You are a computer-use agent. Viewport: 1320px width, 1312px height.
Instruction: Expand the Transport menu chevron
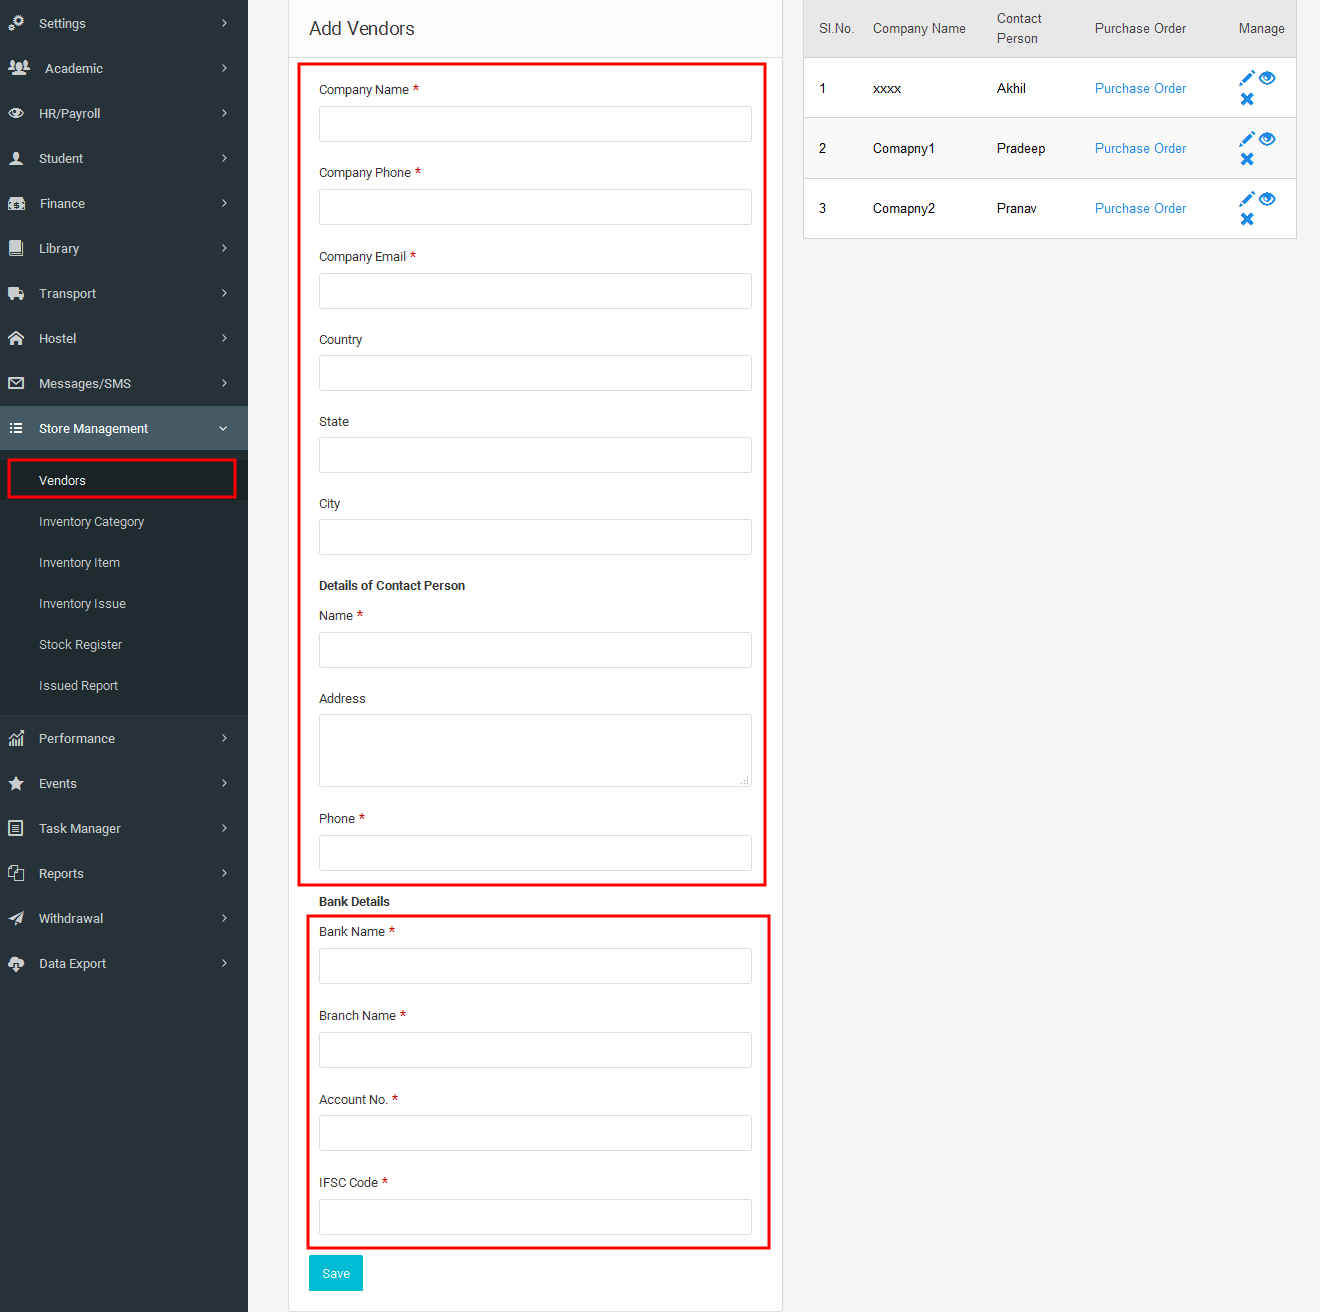coord(224,293)
